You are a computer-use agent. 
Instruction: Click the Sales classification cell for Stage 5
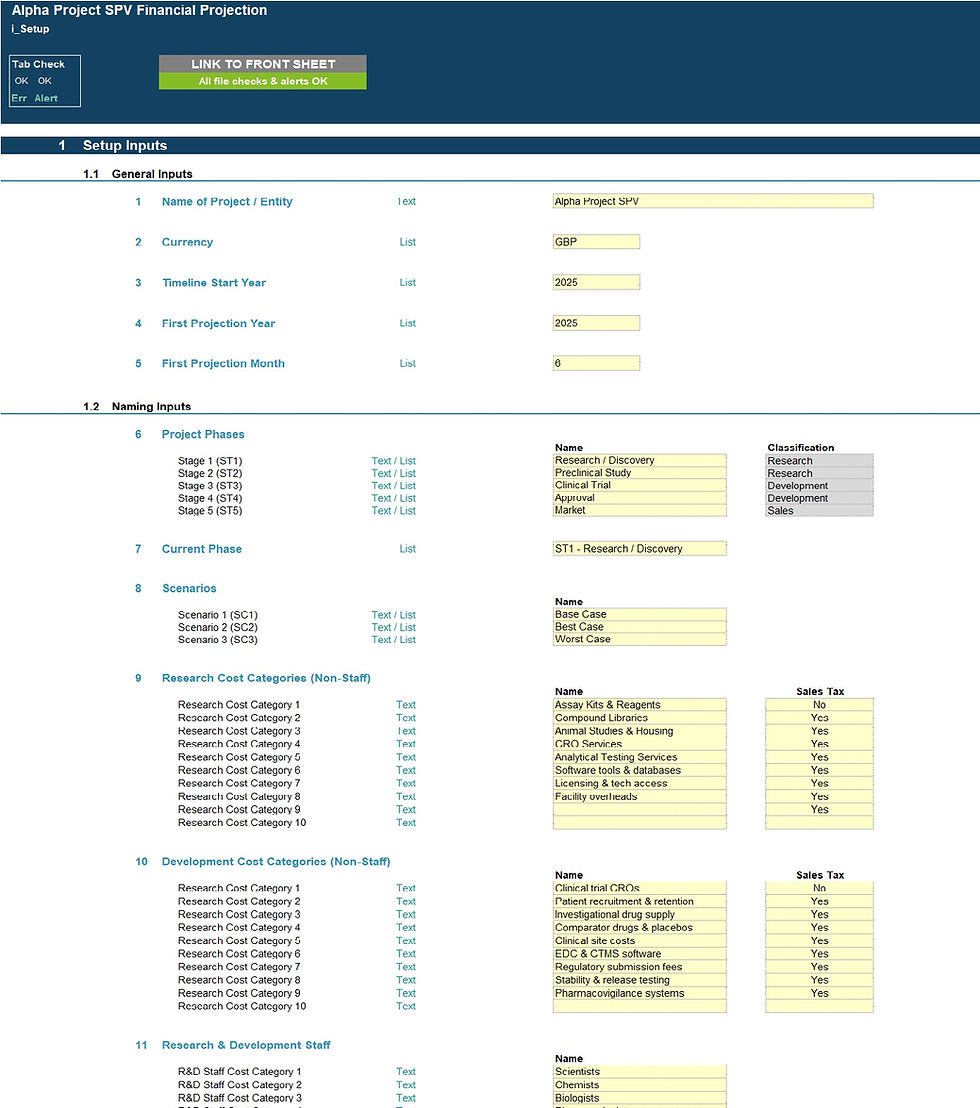click(819, 510)
